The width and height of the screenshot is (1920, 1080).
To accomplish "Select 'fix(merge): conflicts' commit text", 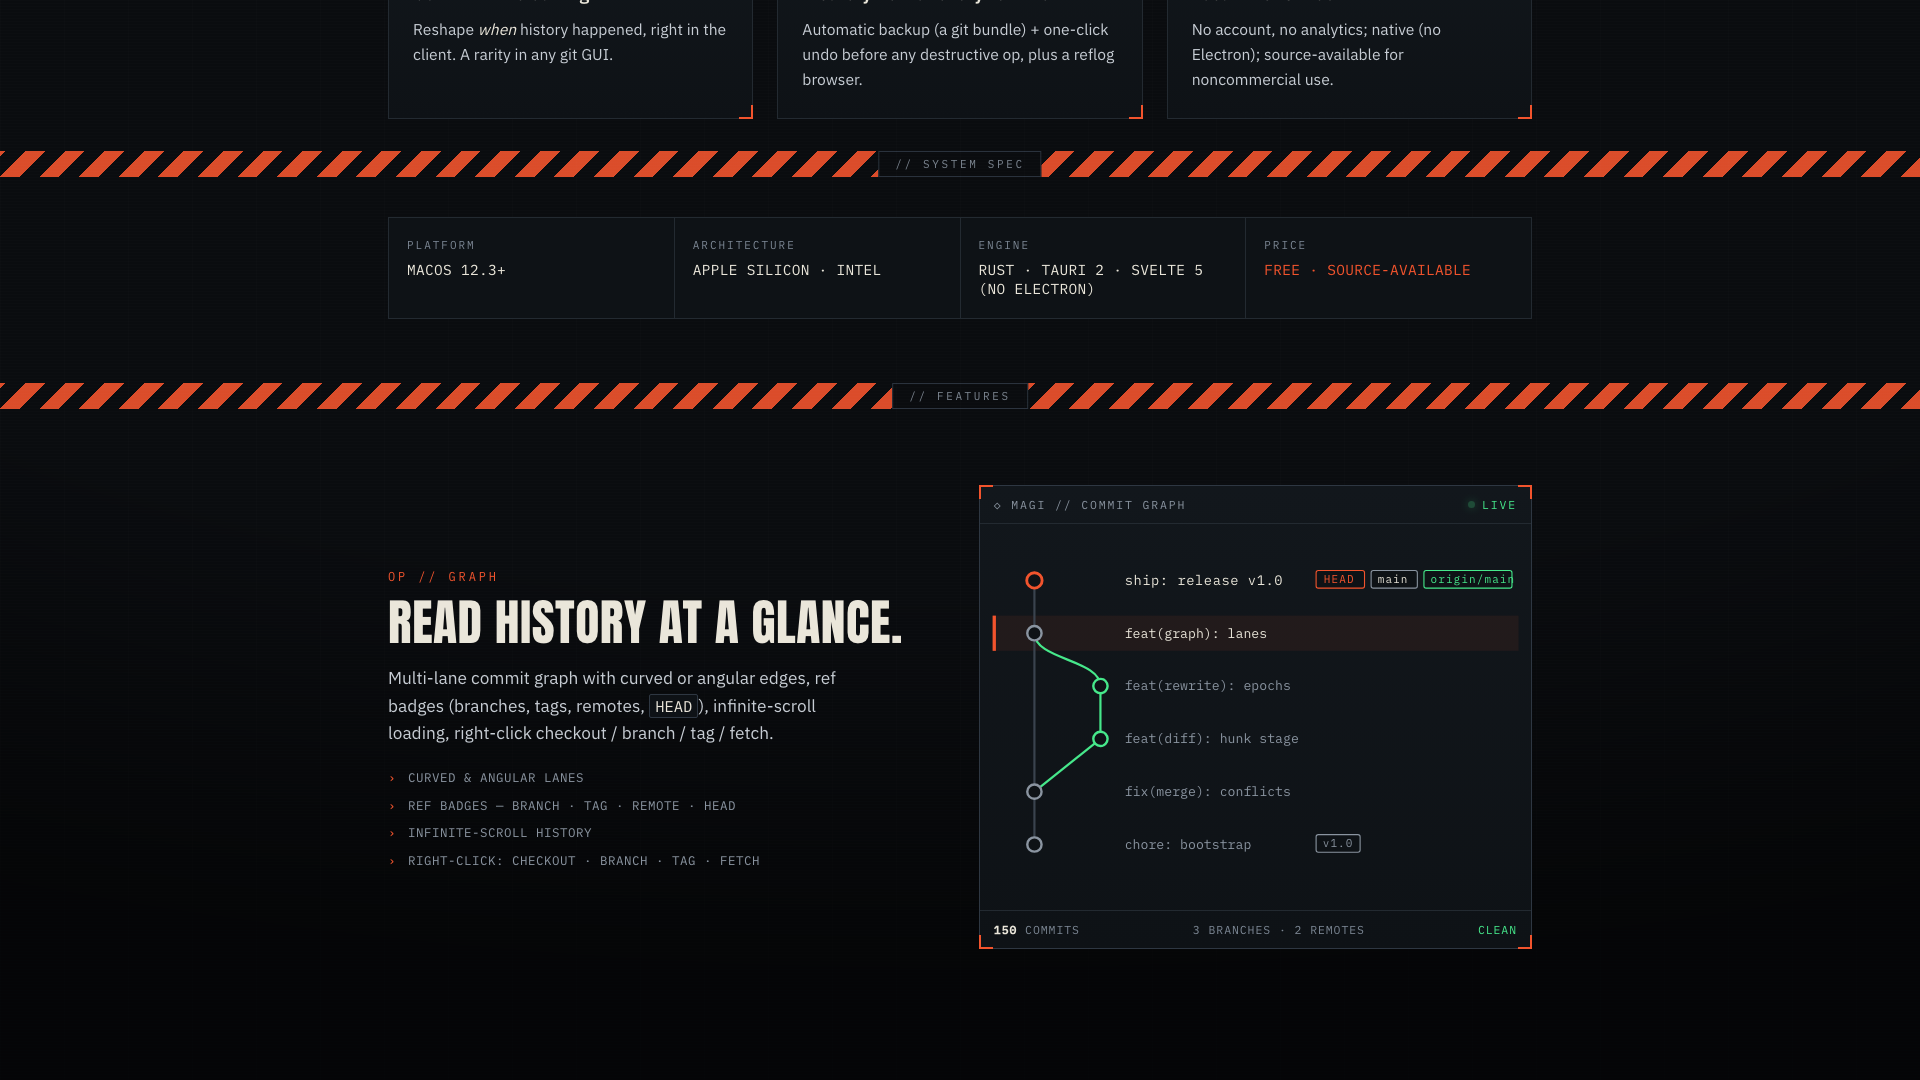I will [1207, 792].
